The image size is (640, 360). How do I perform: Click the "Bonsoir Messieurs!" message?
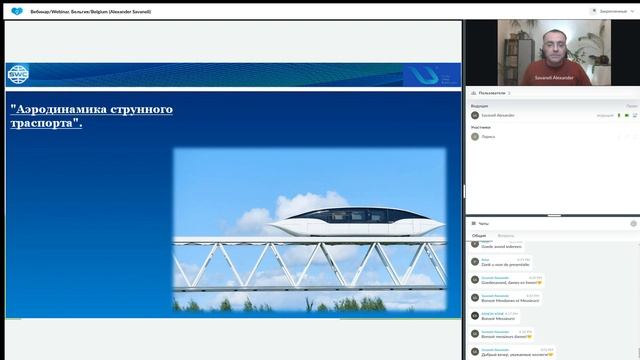click(500, 316)
